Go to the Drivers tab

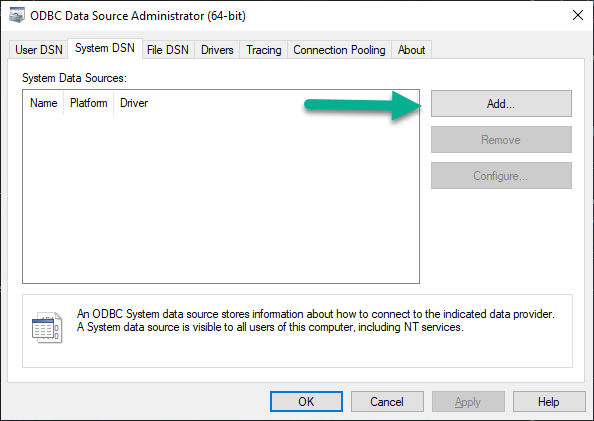217,50
